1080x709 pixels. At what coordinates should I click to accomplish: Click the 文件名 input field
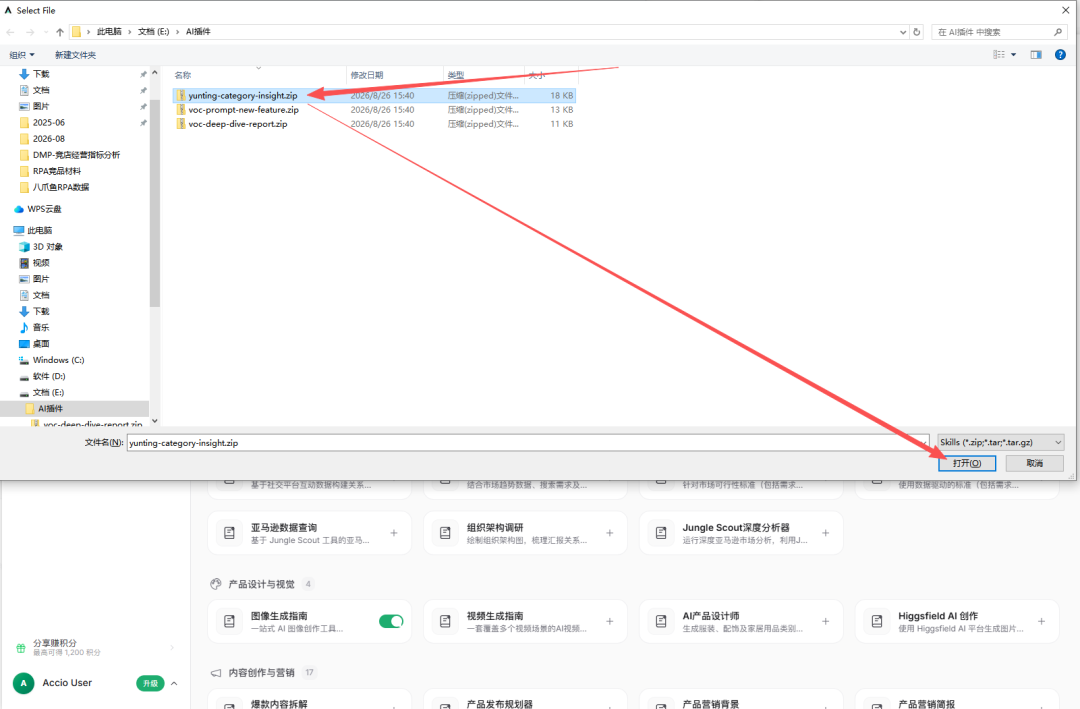point(528,442)
